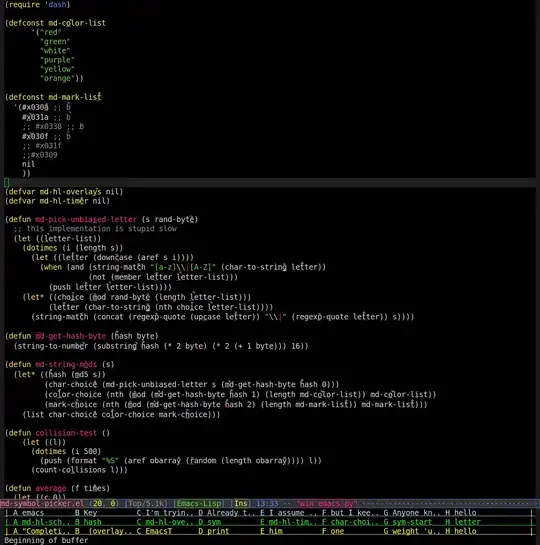Screen dimensions: 540x545
Task: Select yellow entry 'C EmacsT'
Action: (154, 531)
